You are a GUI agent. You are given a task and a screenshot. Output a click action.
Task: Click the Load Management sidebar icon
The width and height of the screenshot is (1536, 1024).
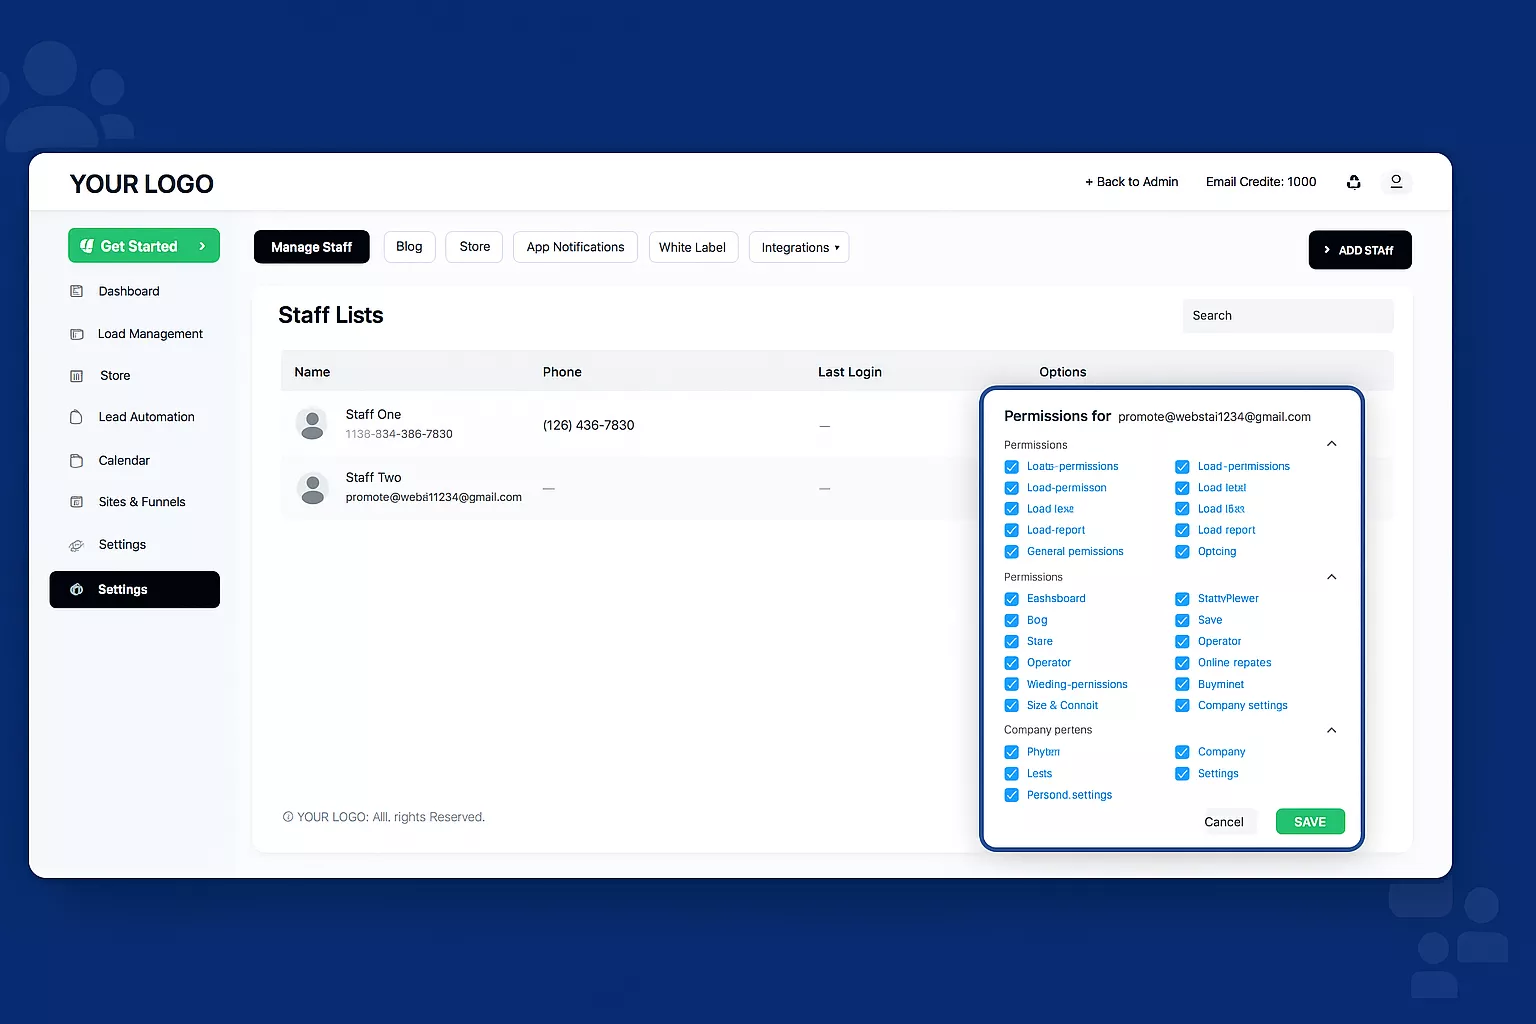point(76,334)
